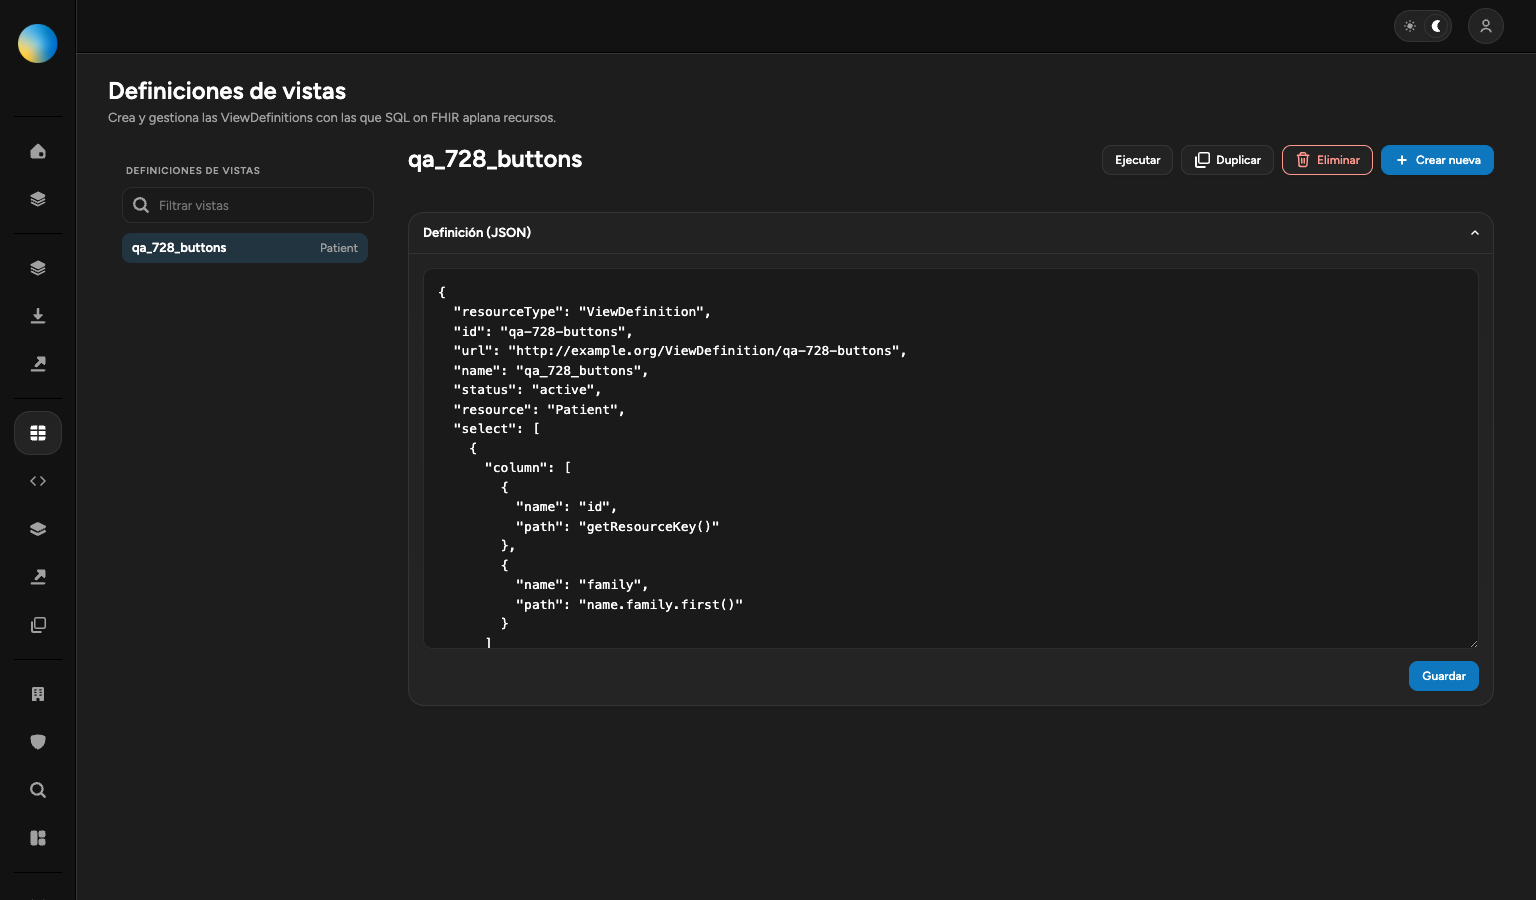
Task: Click the Guardar button
Action: [1443, 676]
